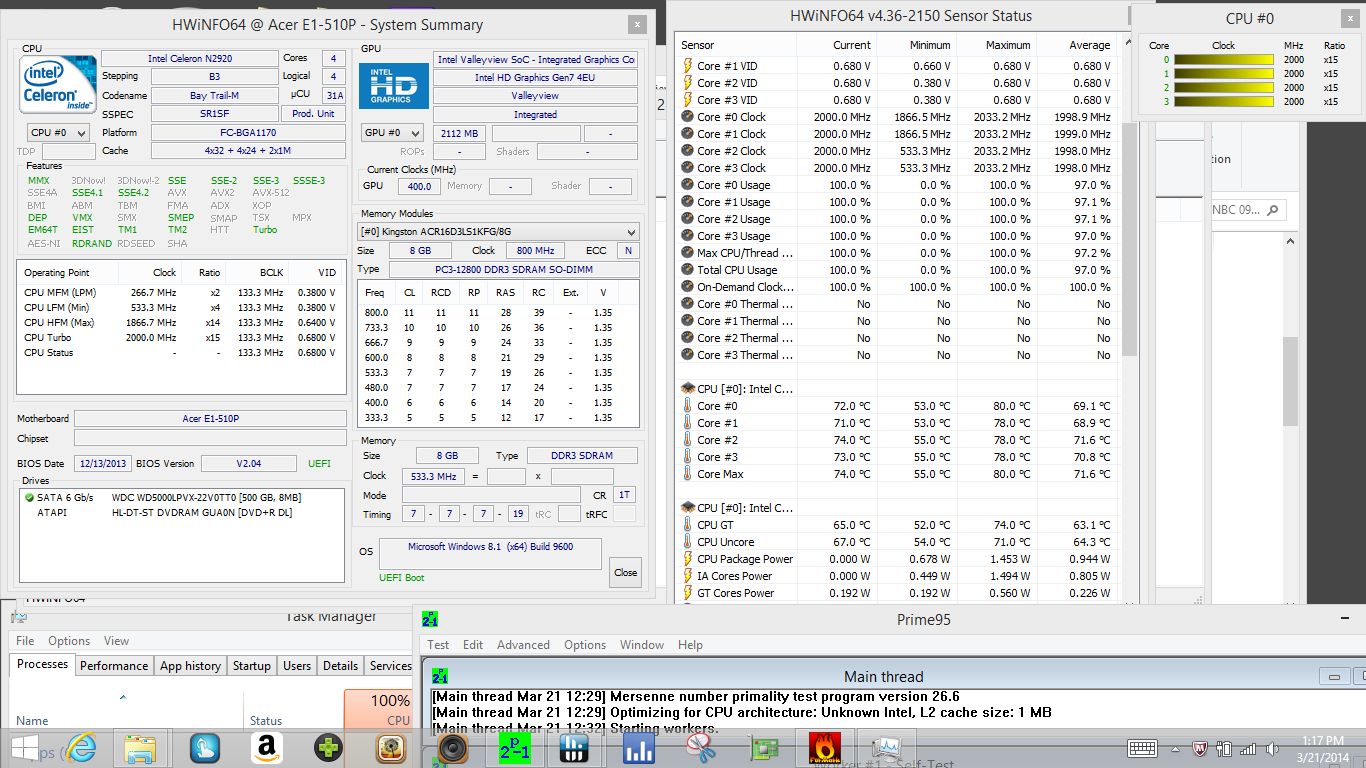Click the Prime95 title bar icon
1366x768 pixels.
click(x=430, y=619)
